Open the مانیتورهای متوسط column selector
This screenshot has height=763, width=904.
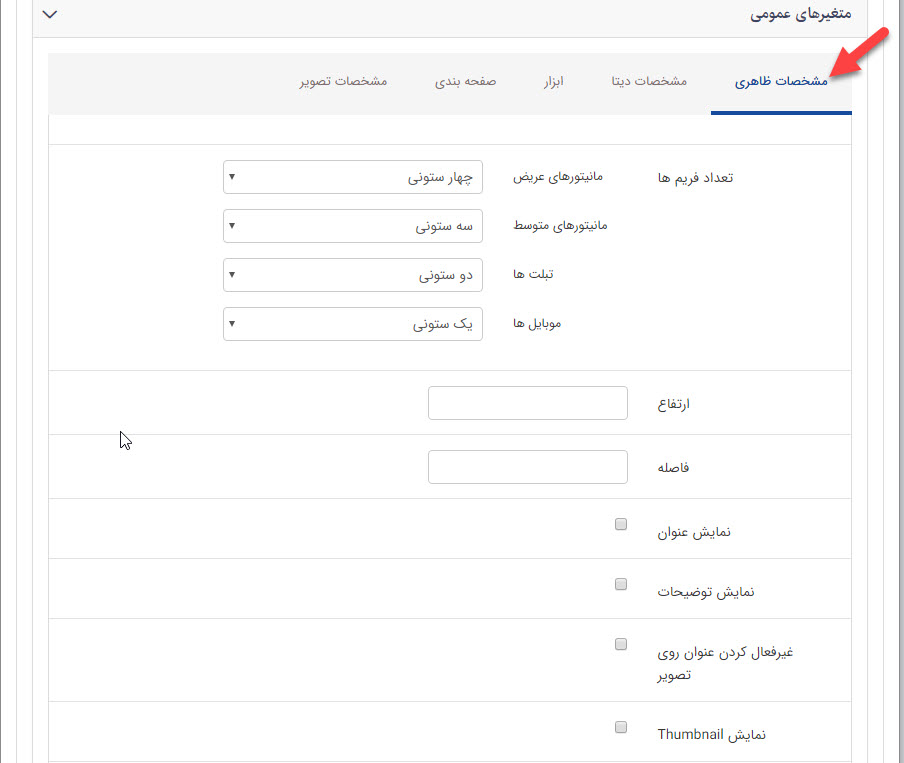(352, 226)
